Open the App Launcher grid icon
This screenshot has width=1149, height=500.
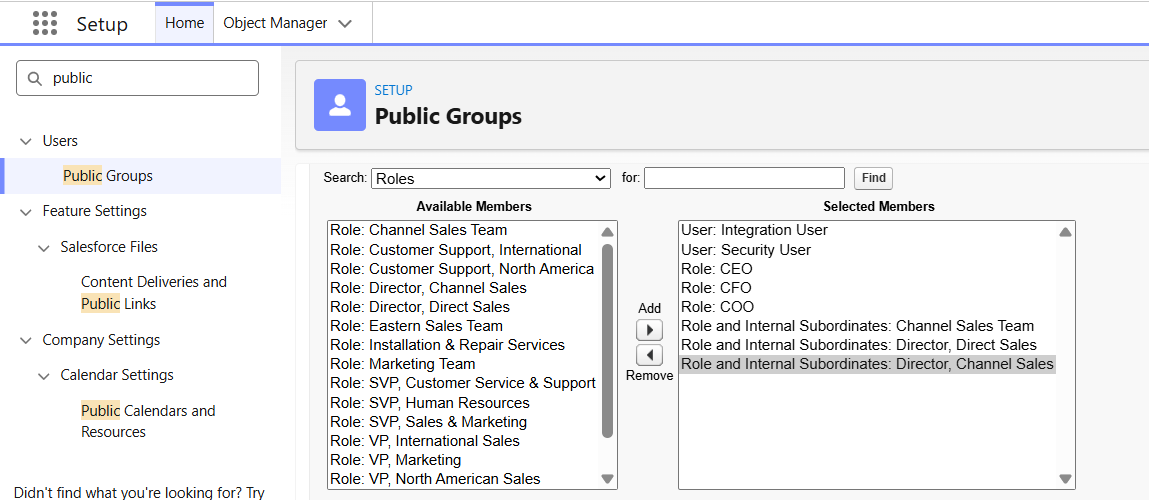(45, 23)
